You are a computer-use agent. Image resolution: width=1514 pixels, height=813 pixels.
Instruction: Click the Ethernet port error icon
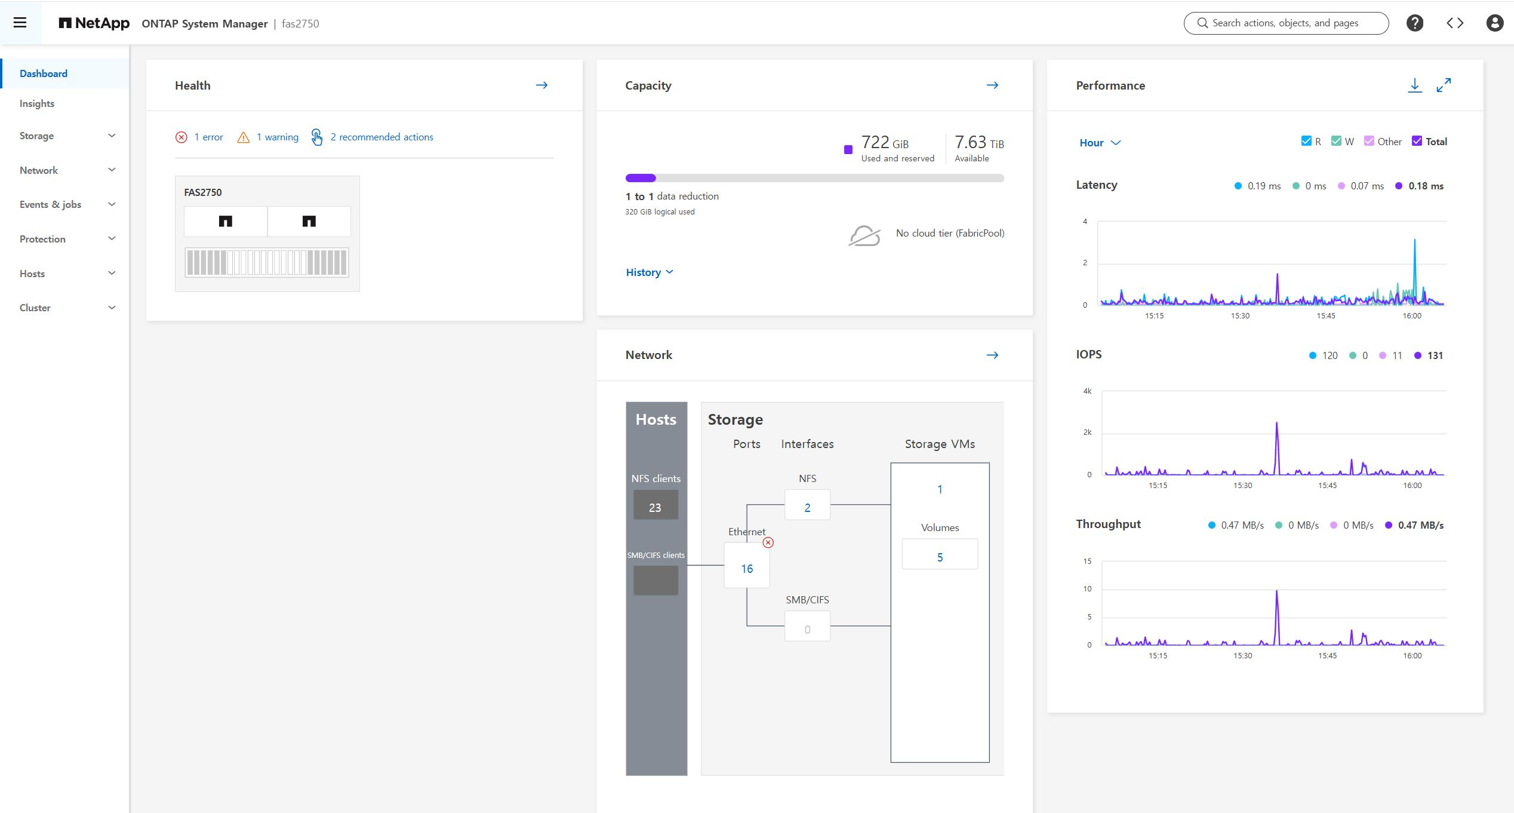[768, 543]
